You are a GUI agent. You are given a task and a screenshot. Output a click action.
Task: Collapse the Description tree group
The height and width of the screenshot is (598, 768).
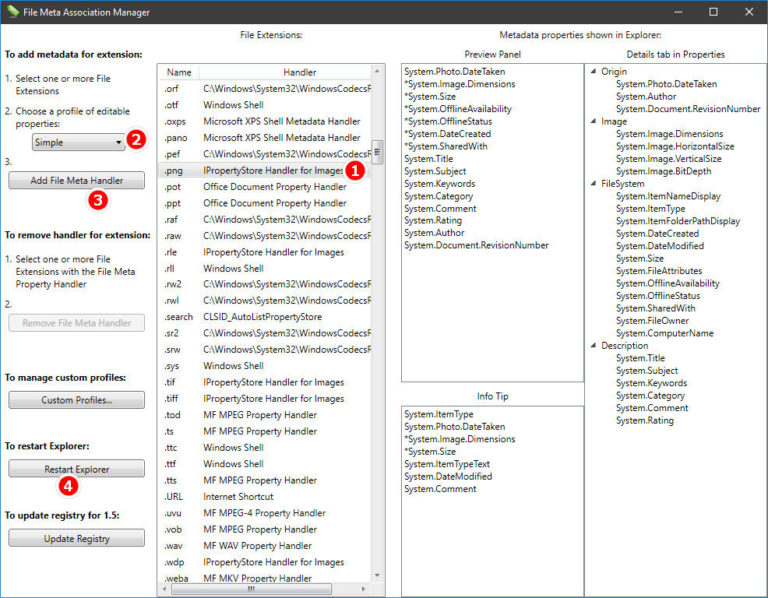pos(593,346)
